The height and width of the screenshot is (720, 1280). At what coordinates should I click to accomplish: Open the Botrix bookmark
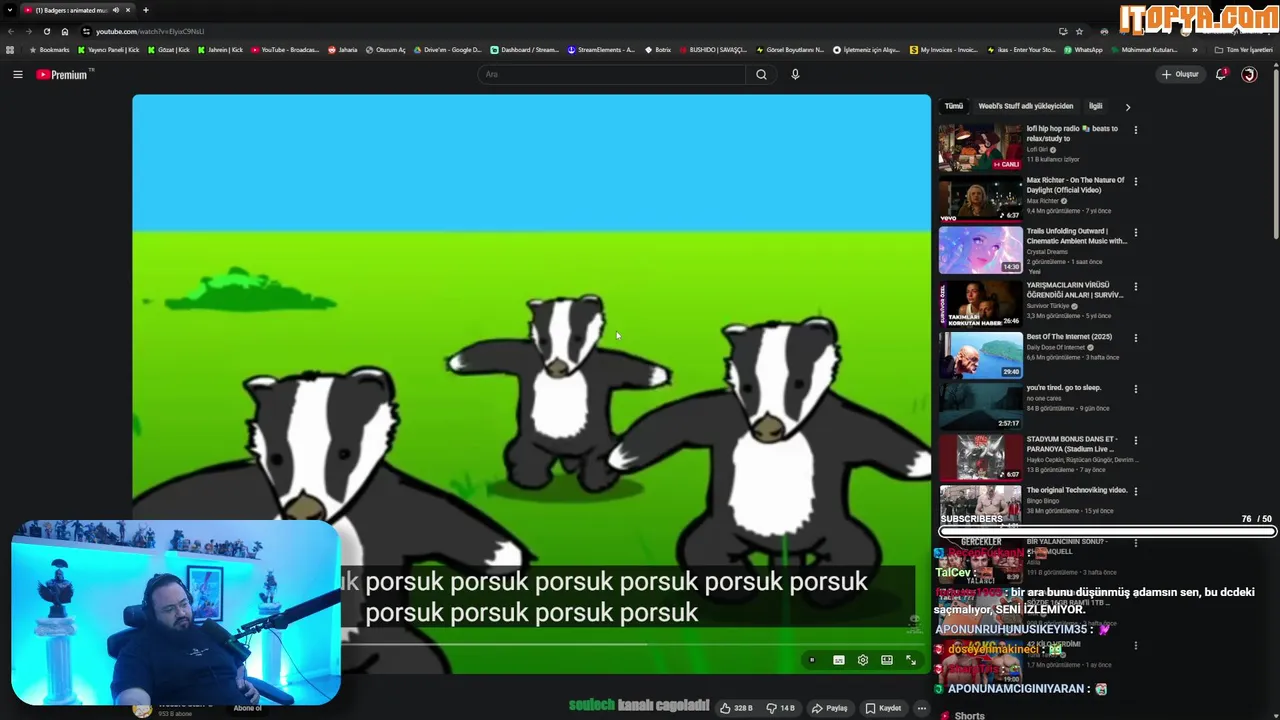click(x=657, y=50)
